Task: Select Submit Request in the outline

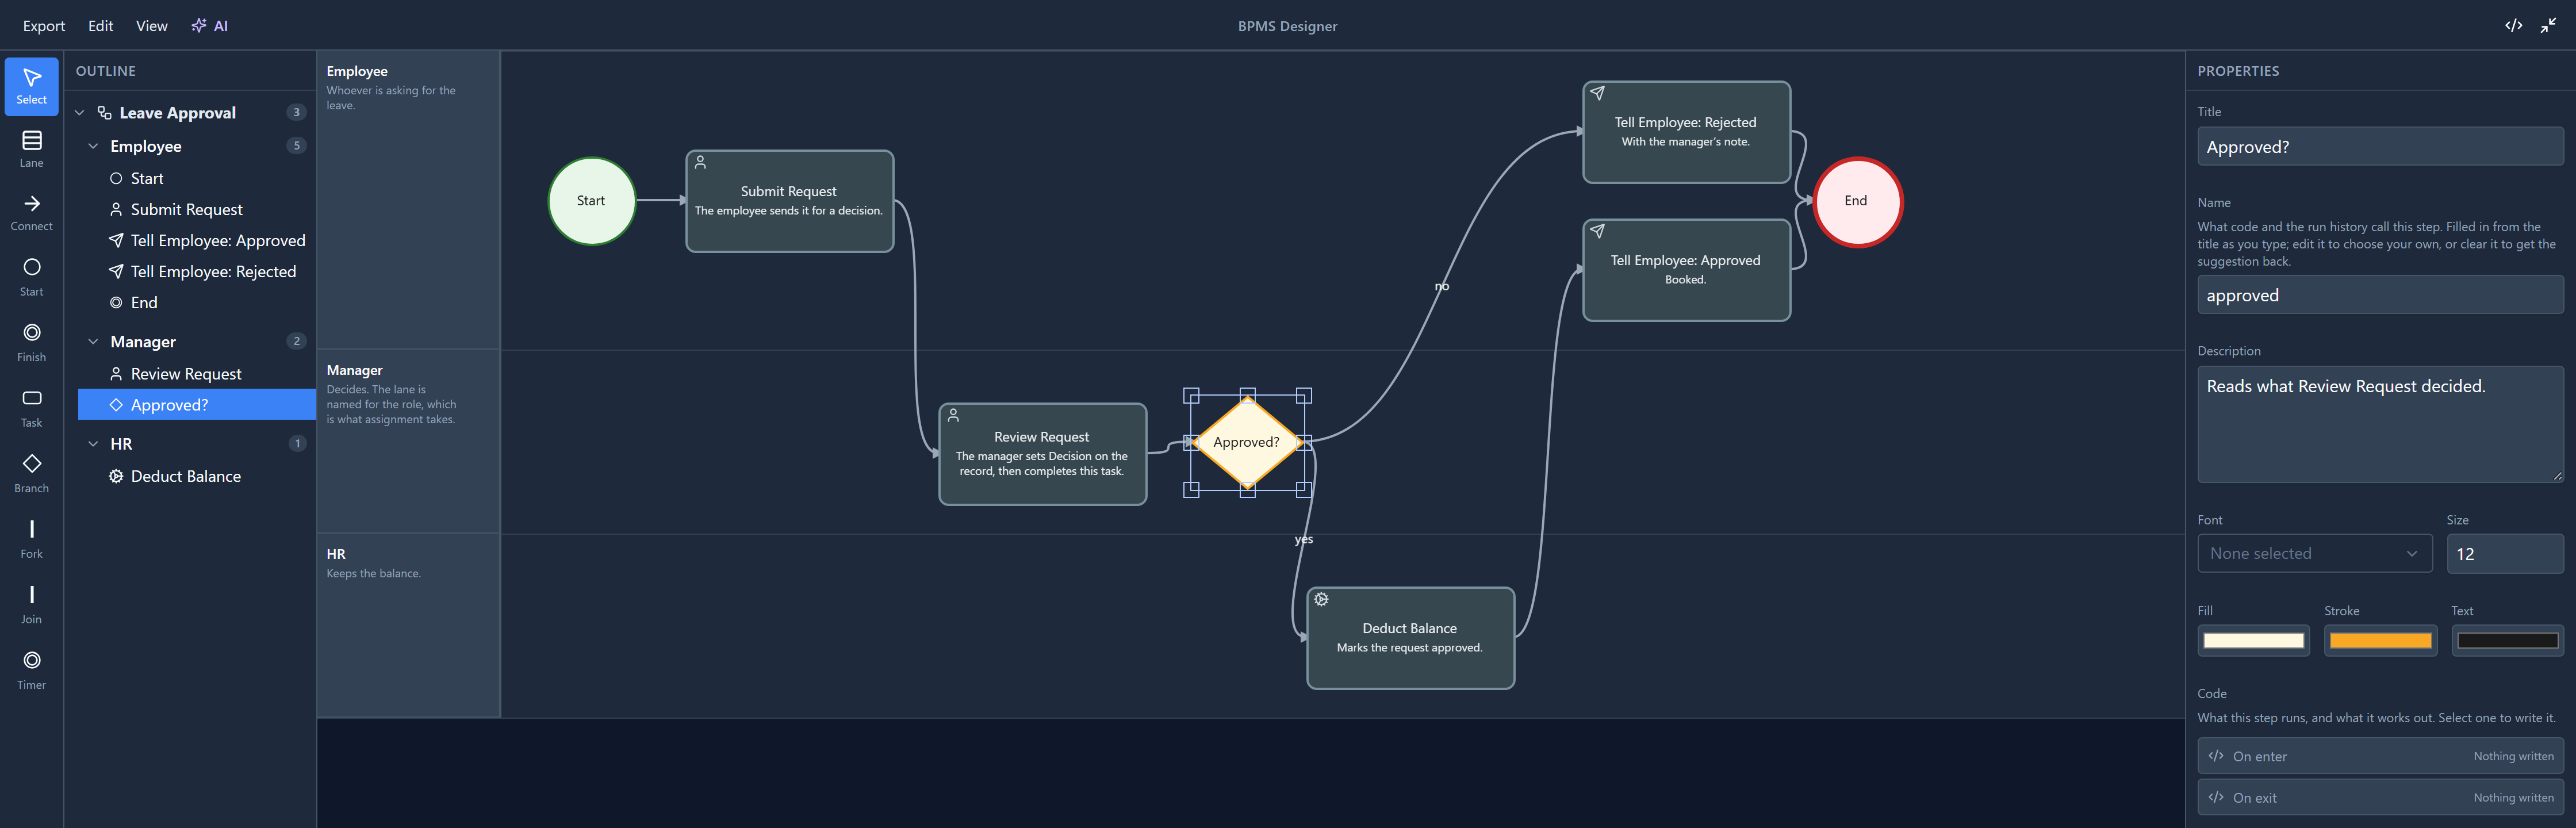Action: pos(197,209)
